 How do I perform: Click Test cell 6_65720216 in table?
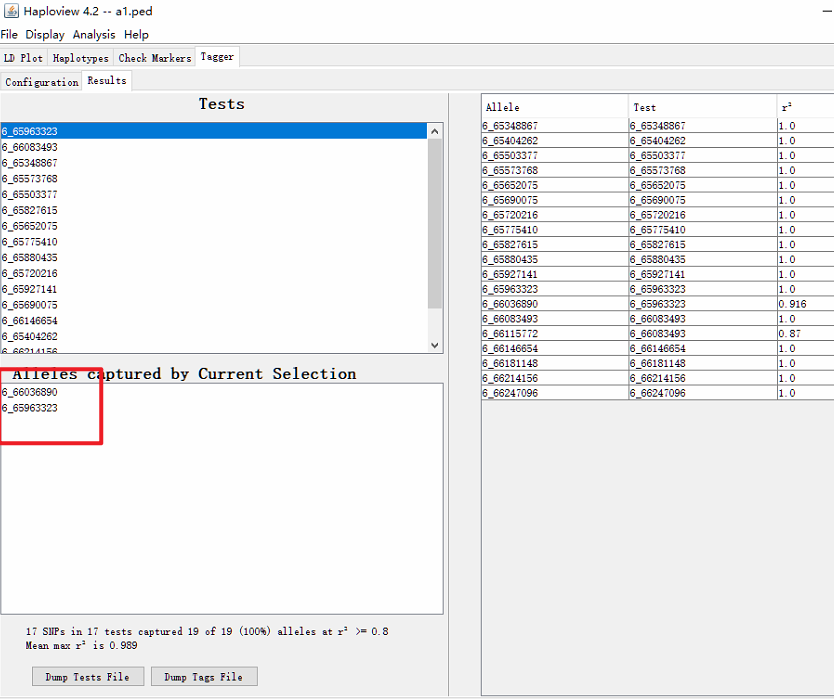(702, 215)
